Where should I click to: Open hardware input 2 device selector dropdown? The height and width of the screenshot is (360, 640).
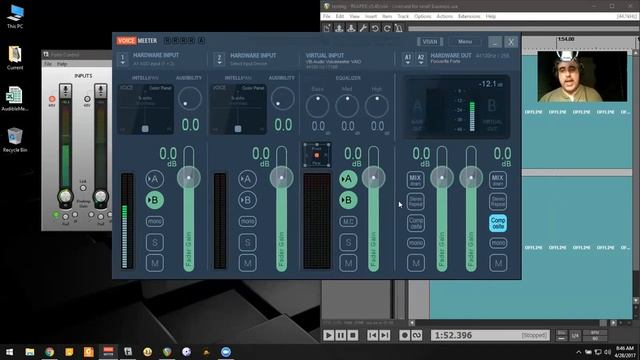[219, 59]
